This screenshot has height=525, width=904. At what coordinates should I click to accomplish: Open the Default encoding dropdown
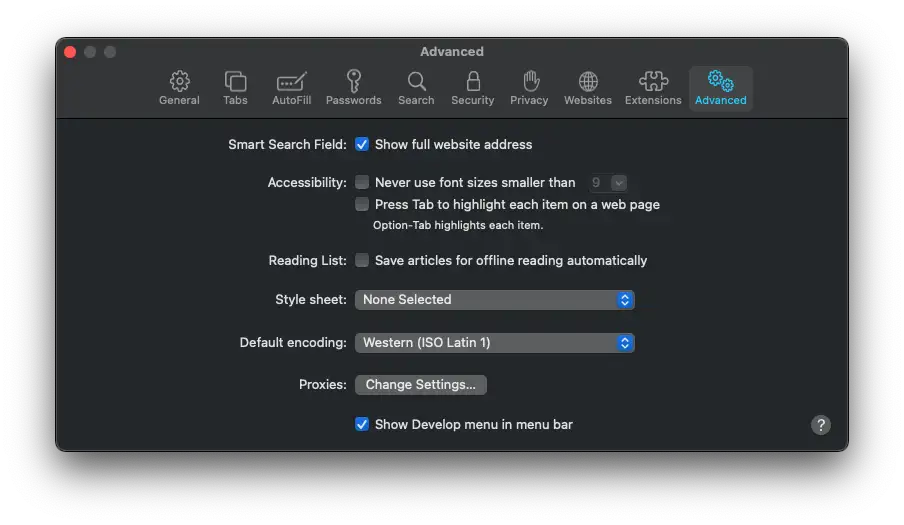click(x=495, y=343)
